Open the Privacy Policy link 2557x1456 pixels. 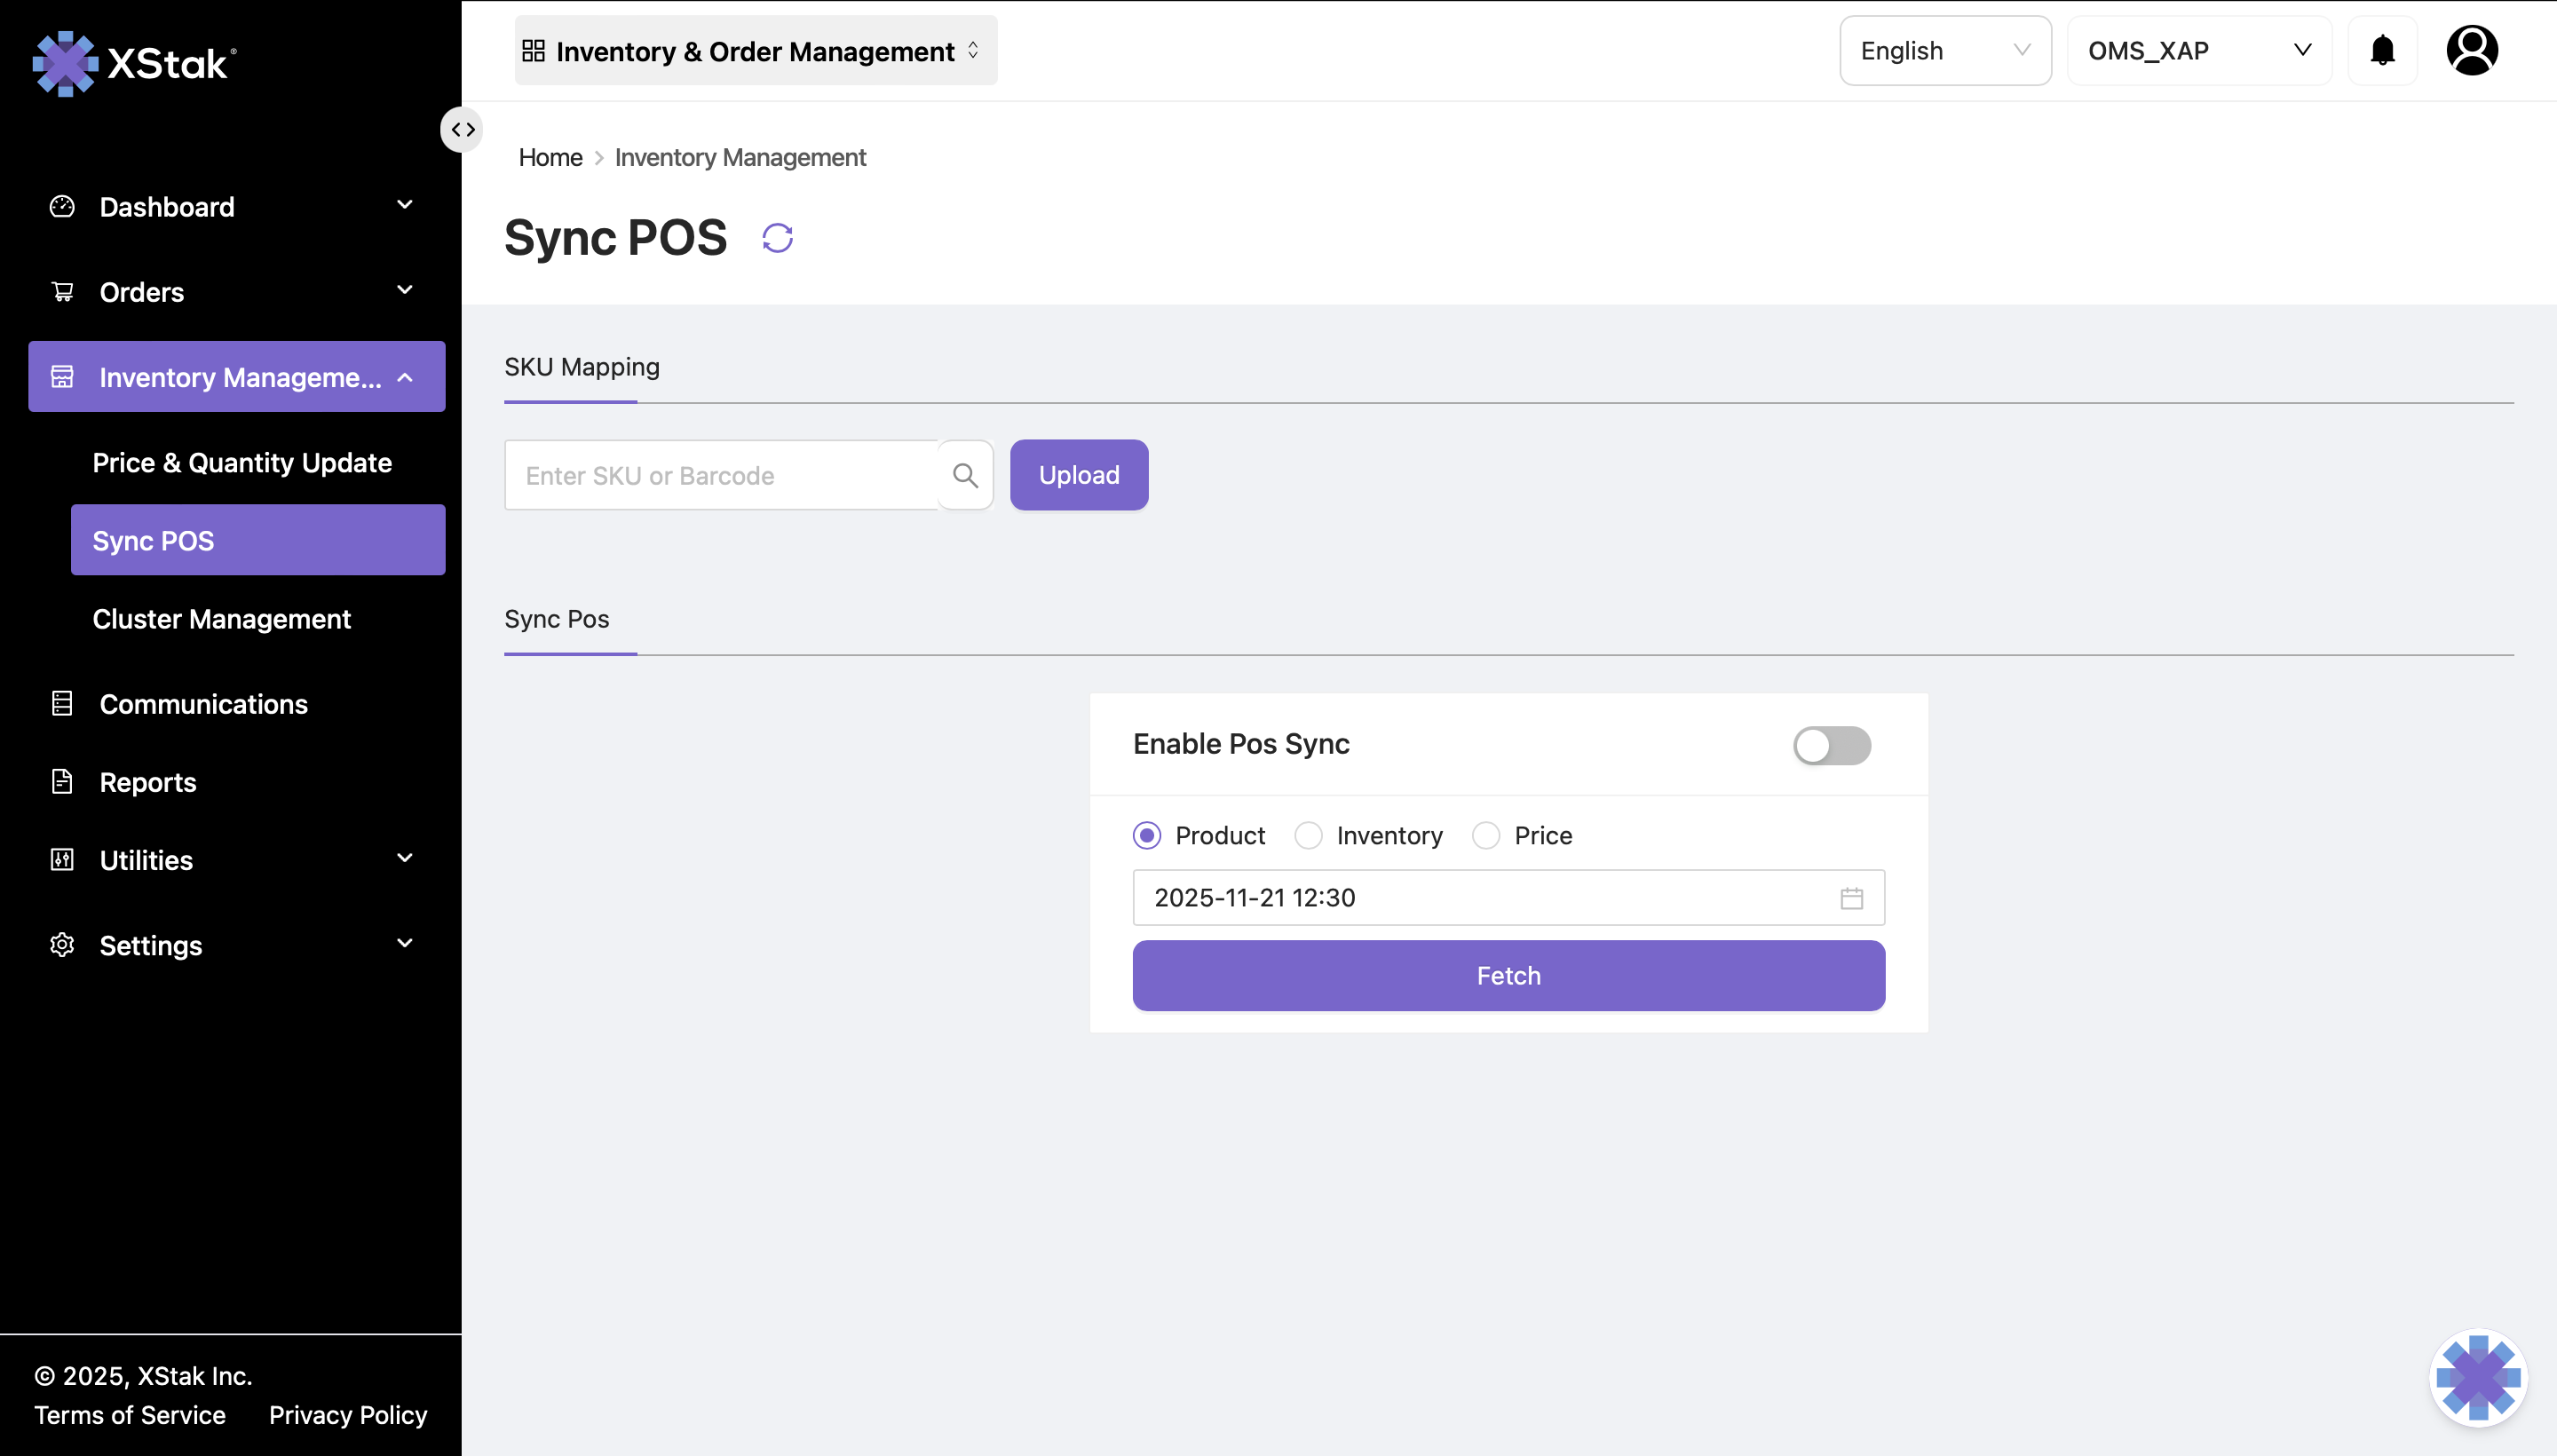coord(347,1415)
